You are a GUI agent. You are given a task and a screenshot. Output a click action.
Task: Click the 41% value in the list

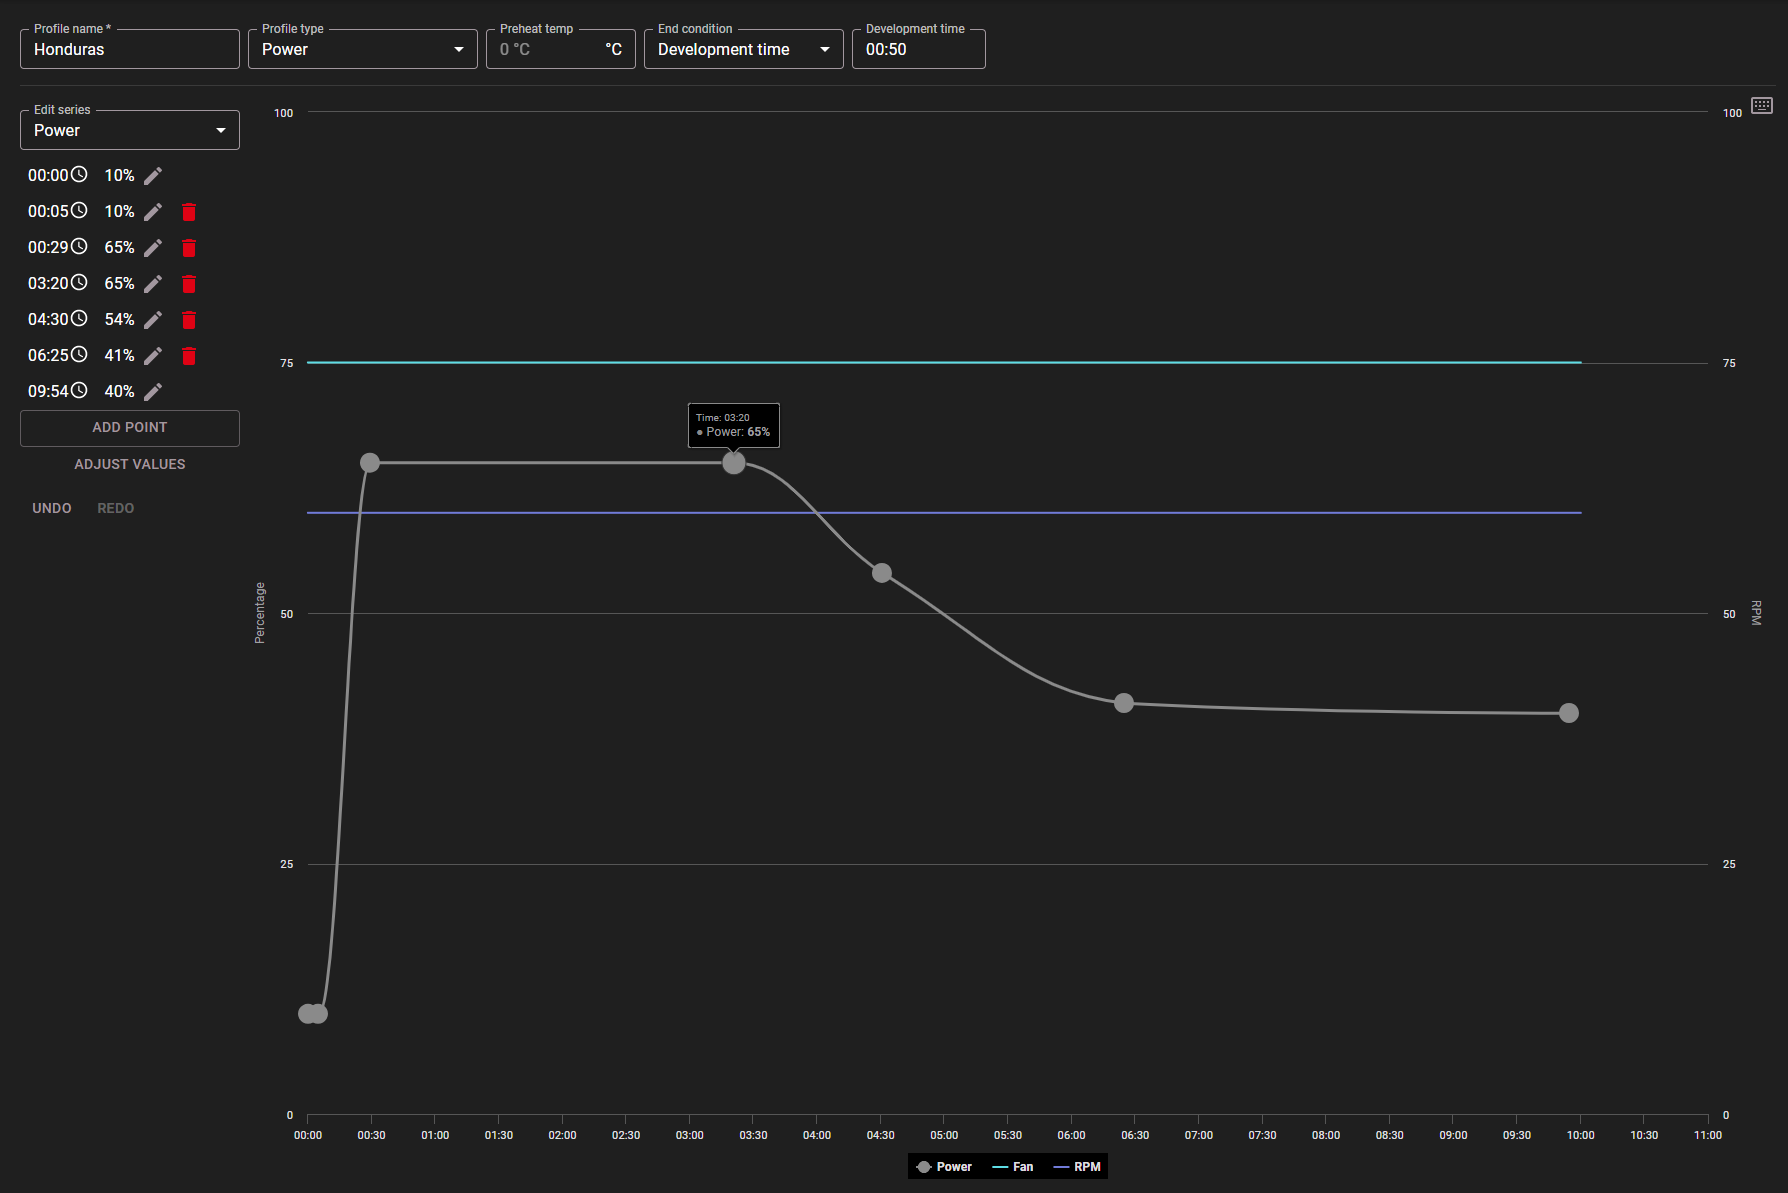(119, 356)
